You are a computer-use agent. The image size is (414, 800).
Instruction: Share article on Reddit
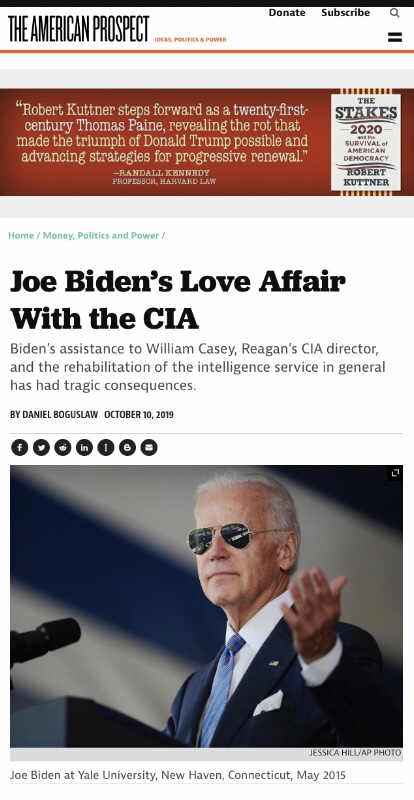[x=63, y=447]
